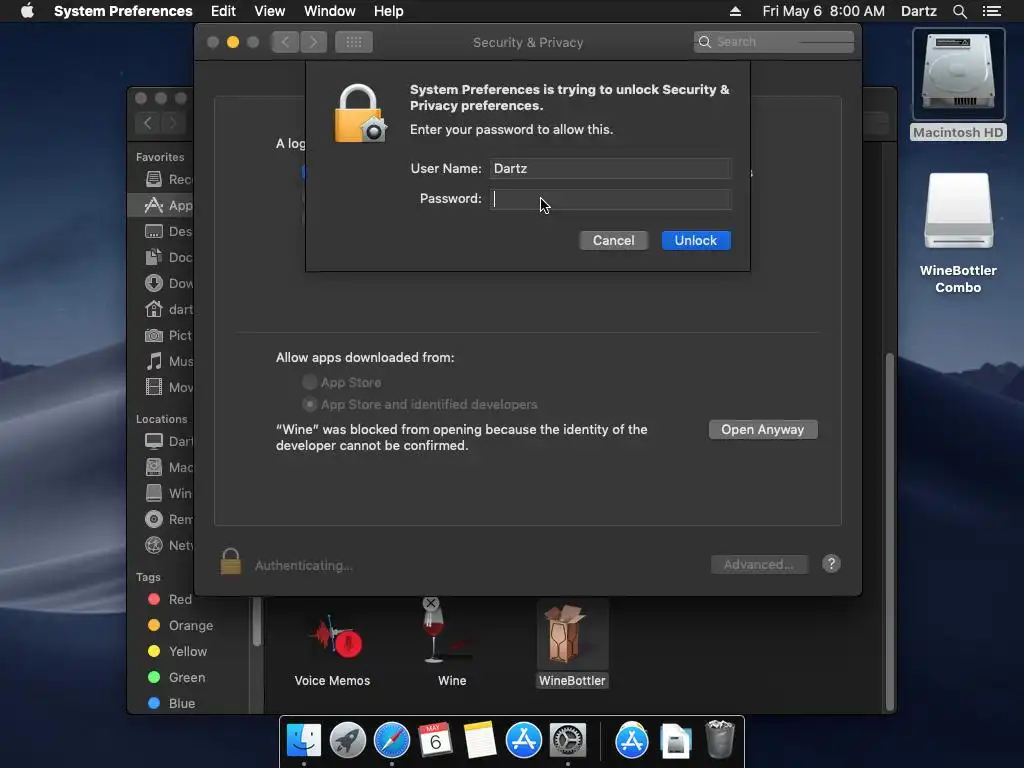This screenshot has width=1024, height=768.
Task: Show all preferences with the grid icon
Action: [354, 42]
